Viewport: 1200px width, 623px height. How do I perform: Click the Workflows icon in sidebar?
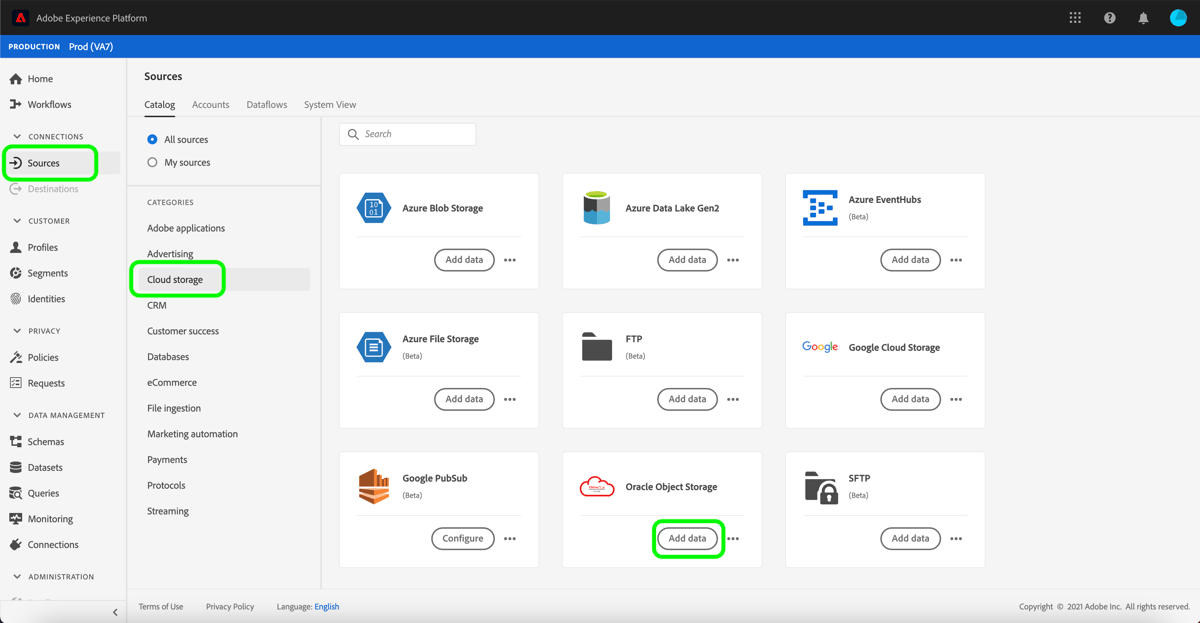click(16, 104)
